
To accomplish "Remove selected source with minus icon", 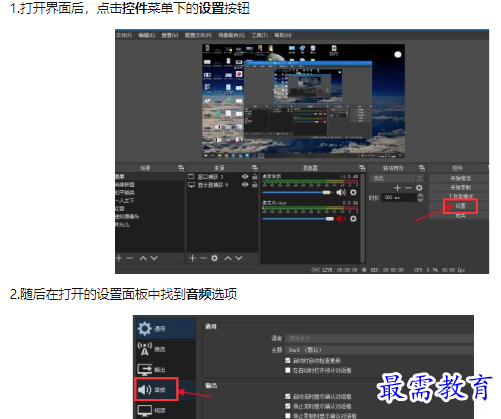I will pos(203,258).
